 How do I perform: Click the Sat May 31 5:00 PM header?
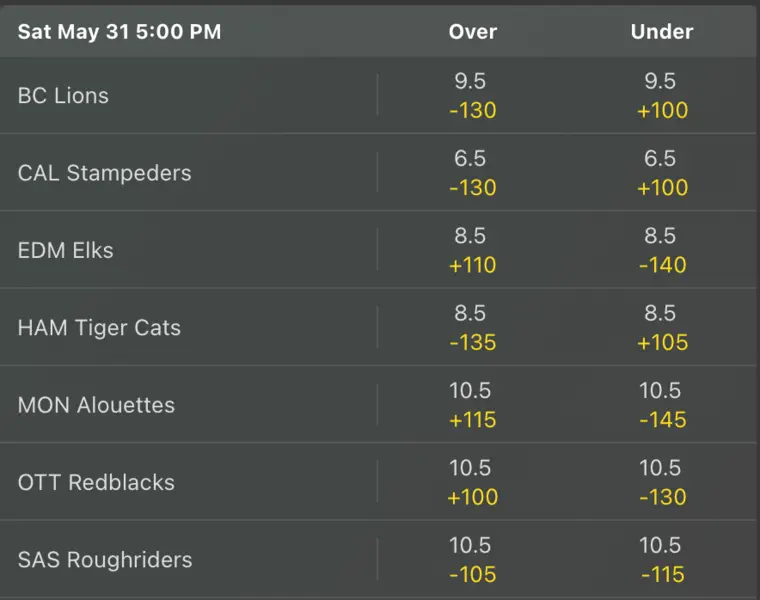click(119, 32)
